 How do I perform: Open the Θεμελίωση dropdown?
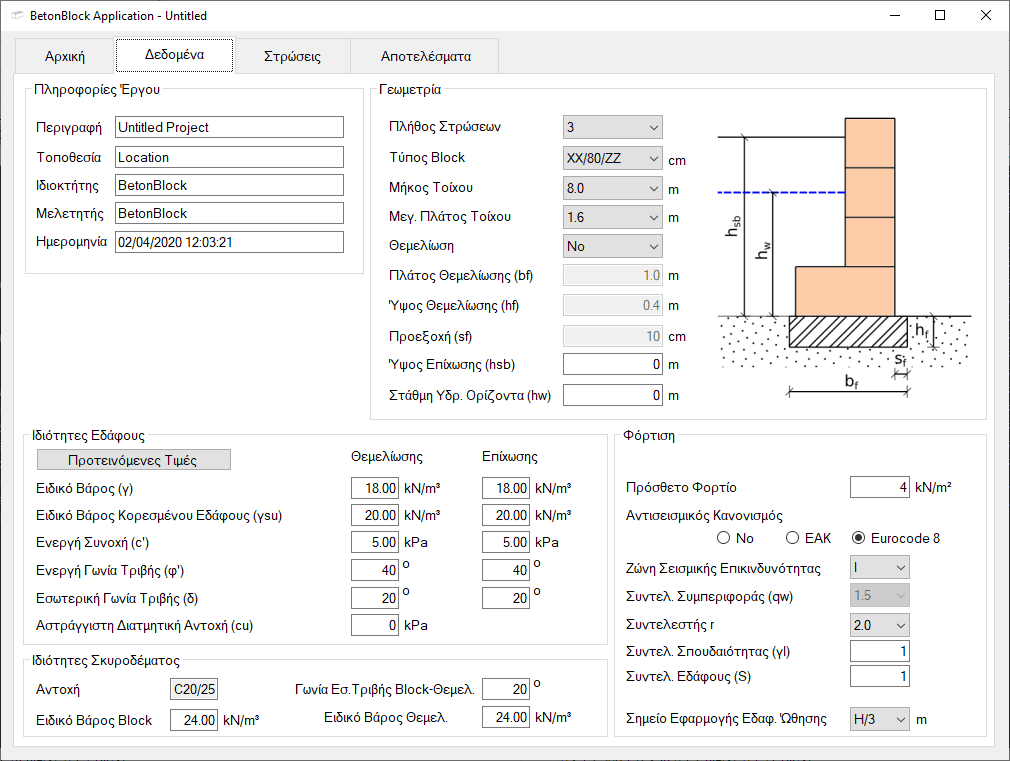tap(613, 246)
